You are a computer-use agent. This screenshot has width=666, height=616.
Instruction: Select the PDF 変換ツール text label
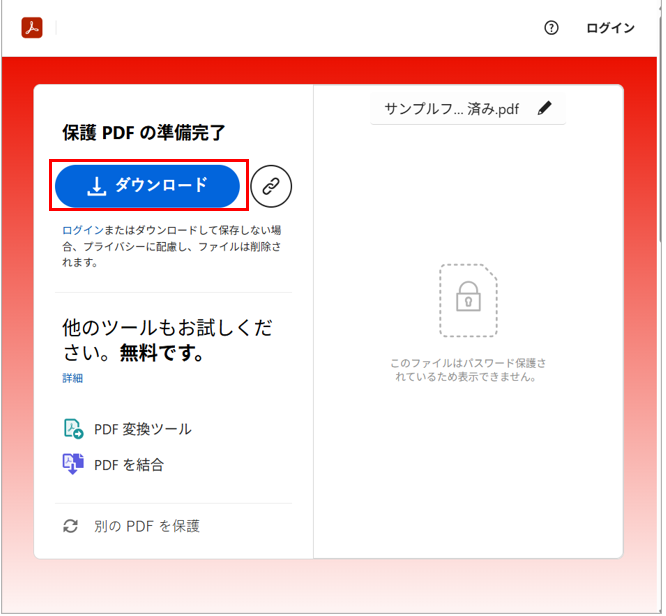143,429
